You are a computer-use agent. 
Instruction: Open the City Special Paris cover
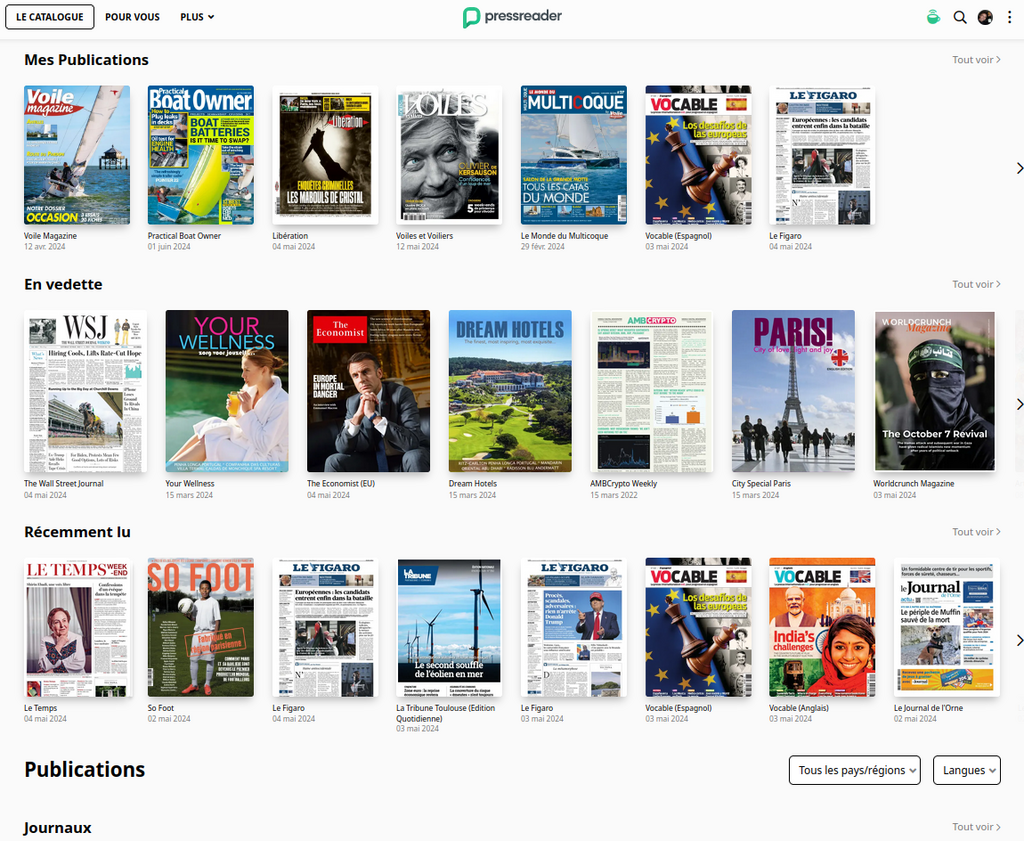click(x=793, y=391)
